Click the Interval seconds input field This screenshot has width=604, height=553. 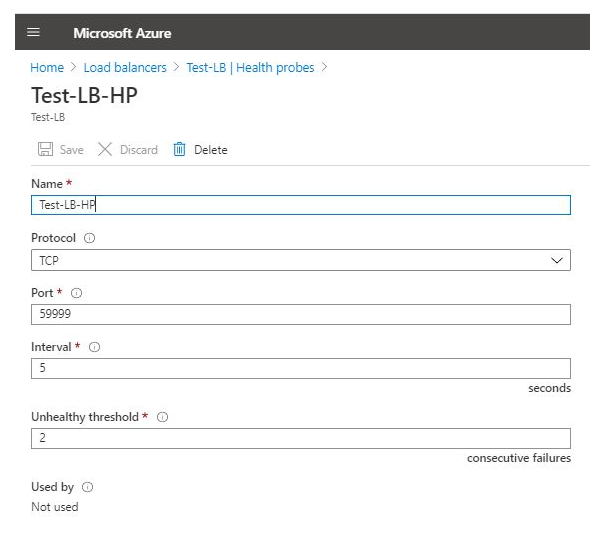tap(300, 368)
